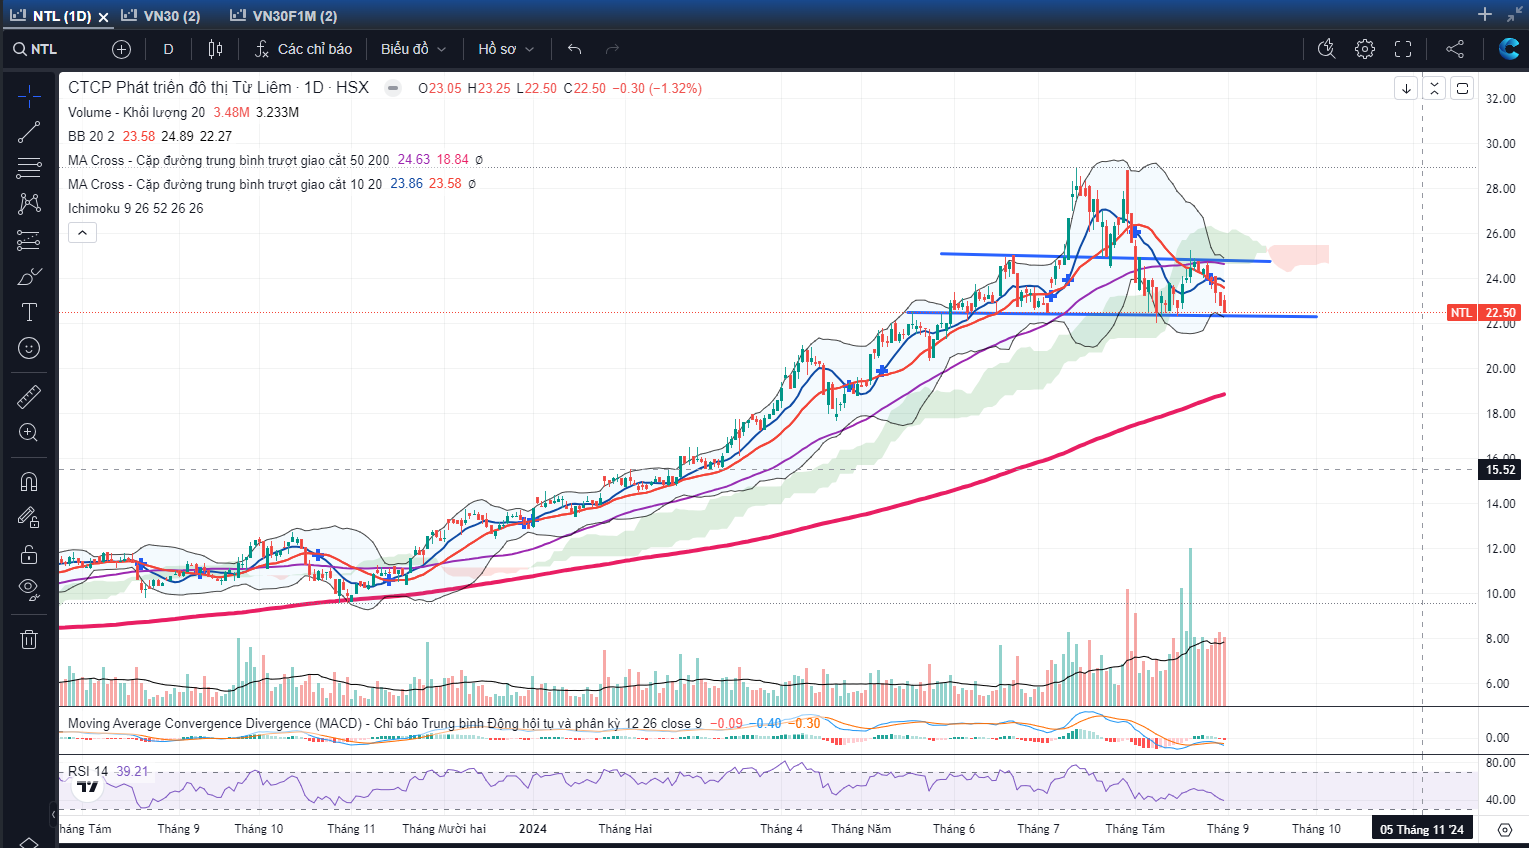This screenshot has height=848, width=1529.
Task: Click the TradingView logo on chart
Action: click(88, 787)
